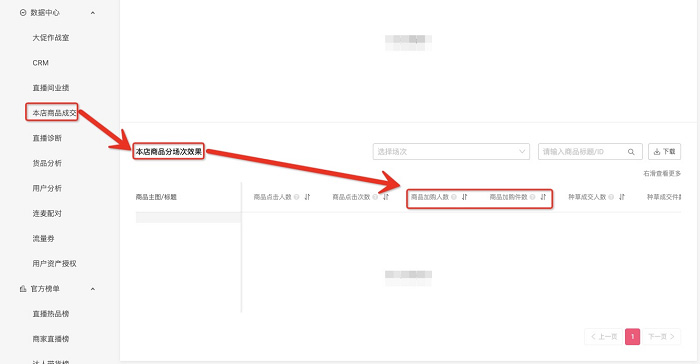The width and height of the screenshot is (700, 364).
Task: Show info tooltip for 商品加购件数
Action: (x=533, y=197)
